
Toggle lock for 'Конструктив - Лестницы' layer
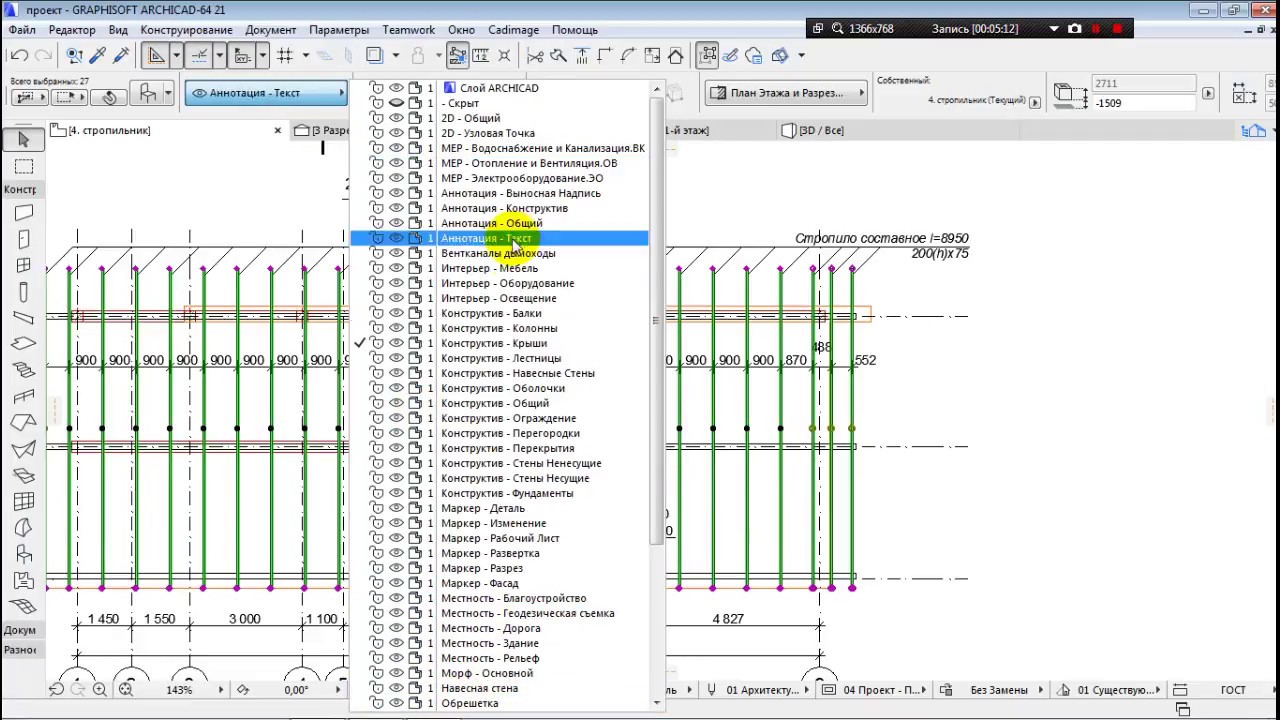coord(377,358)
